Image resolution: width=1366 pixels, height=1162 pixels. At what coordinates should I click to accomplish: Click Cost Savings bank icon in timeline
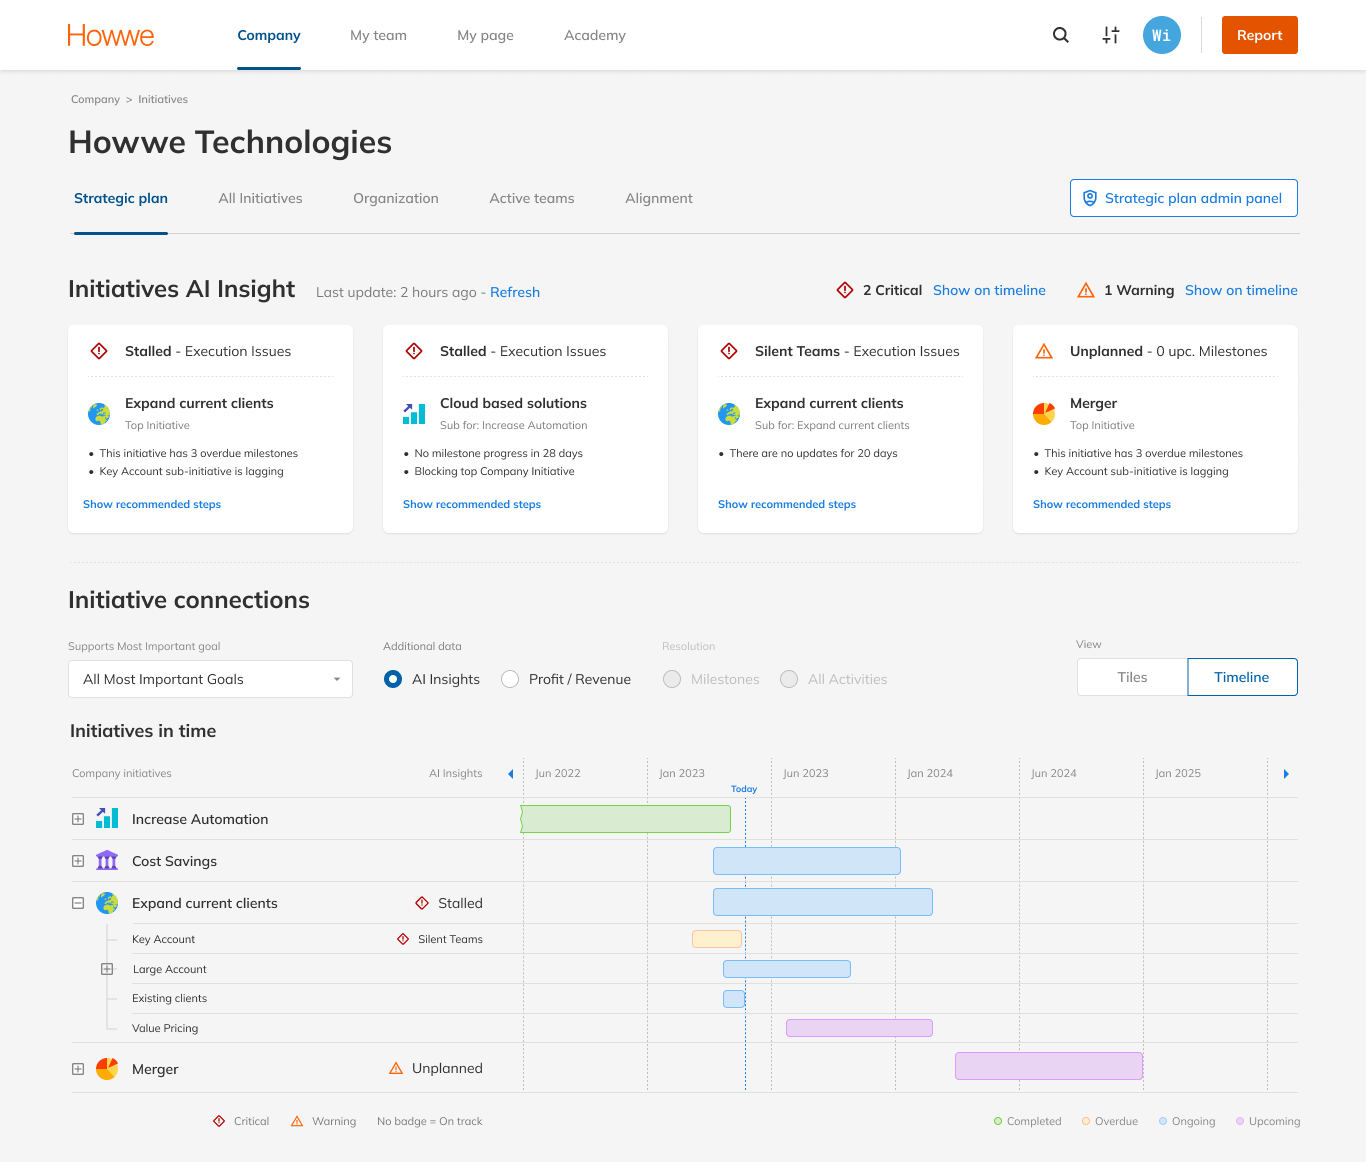[107, 860]
